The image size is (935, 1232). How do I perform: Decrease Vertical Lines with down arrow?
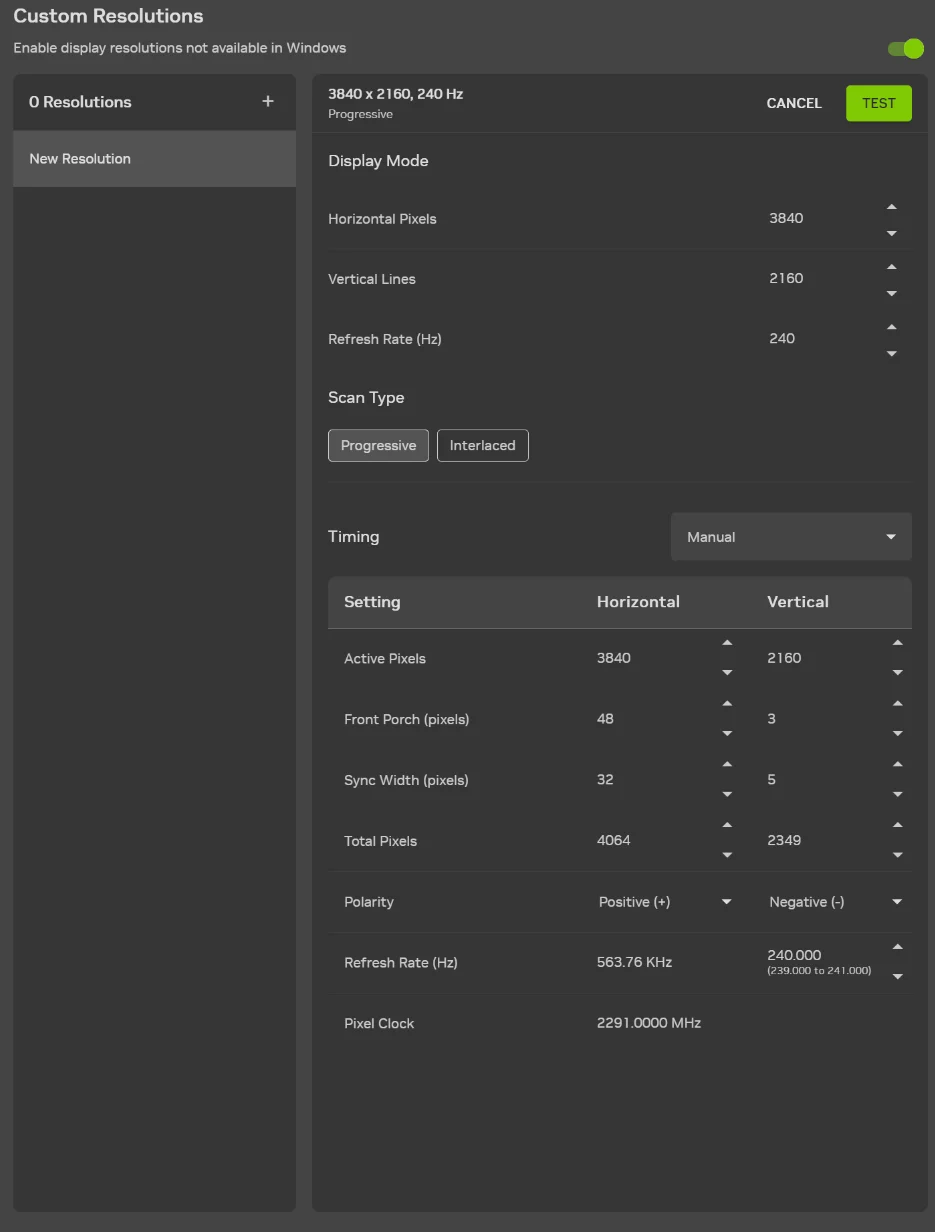[x=891, y=293]
